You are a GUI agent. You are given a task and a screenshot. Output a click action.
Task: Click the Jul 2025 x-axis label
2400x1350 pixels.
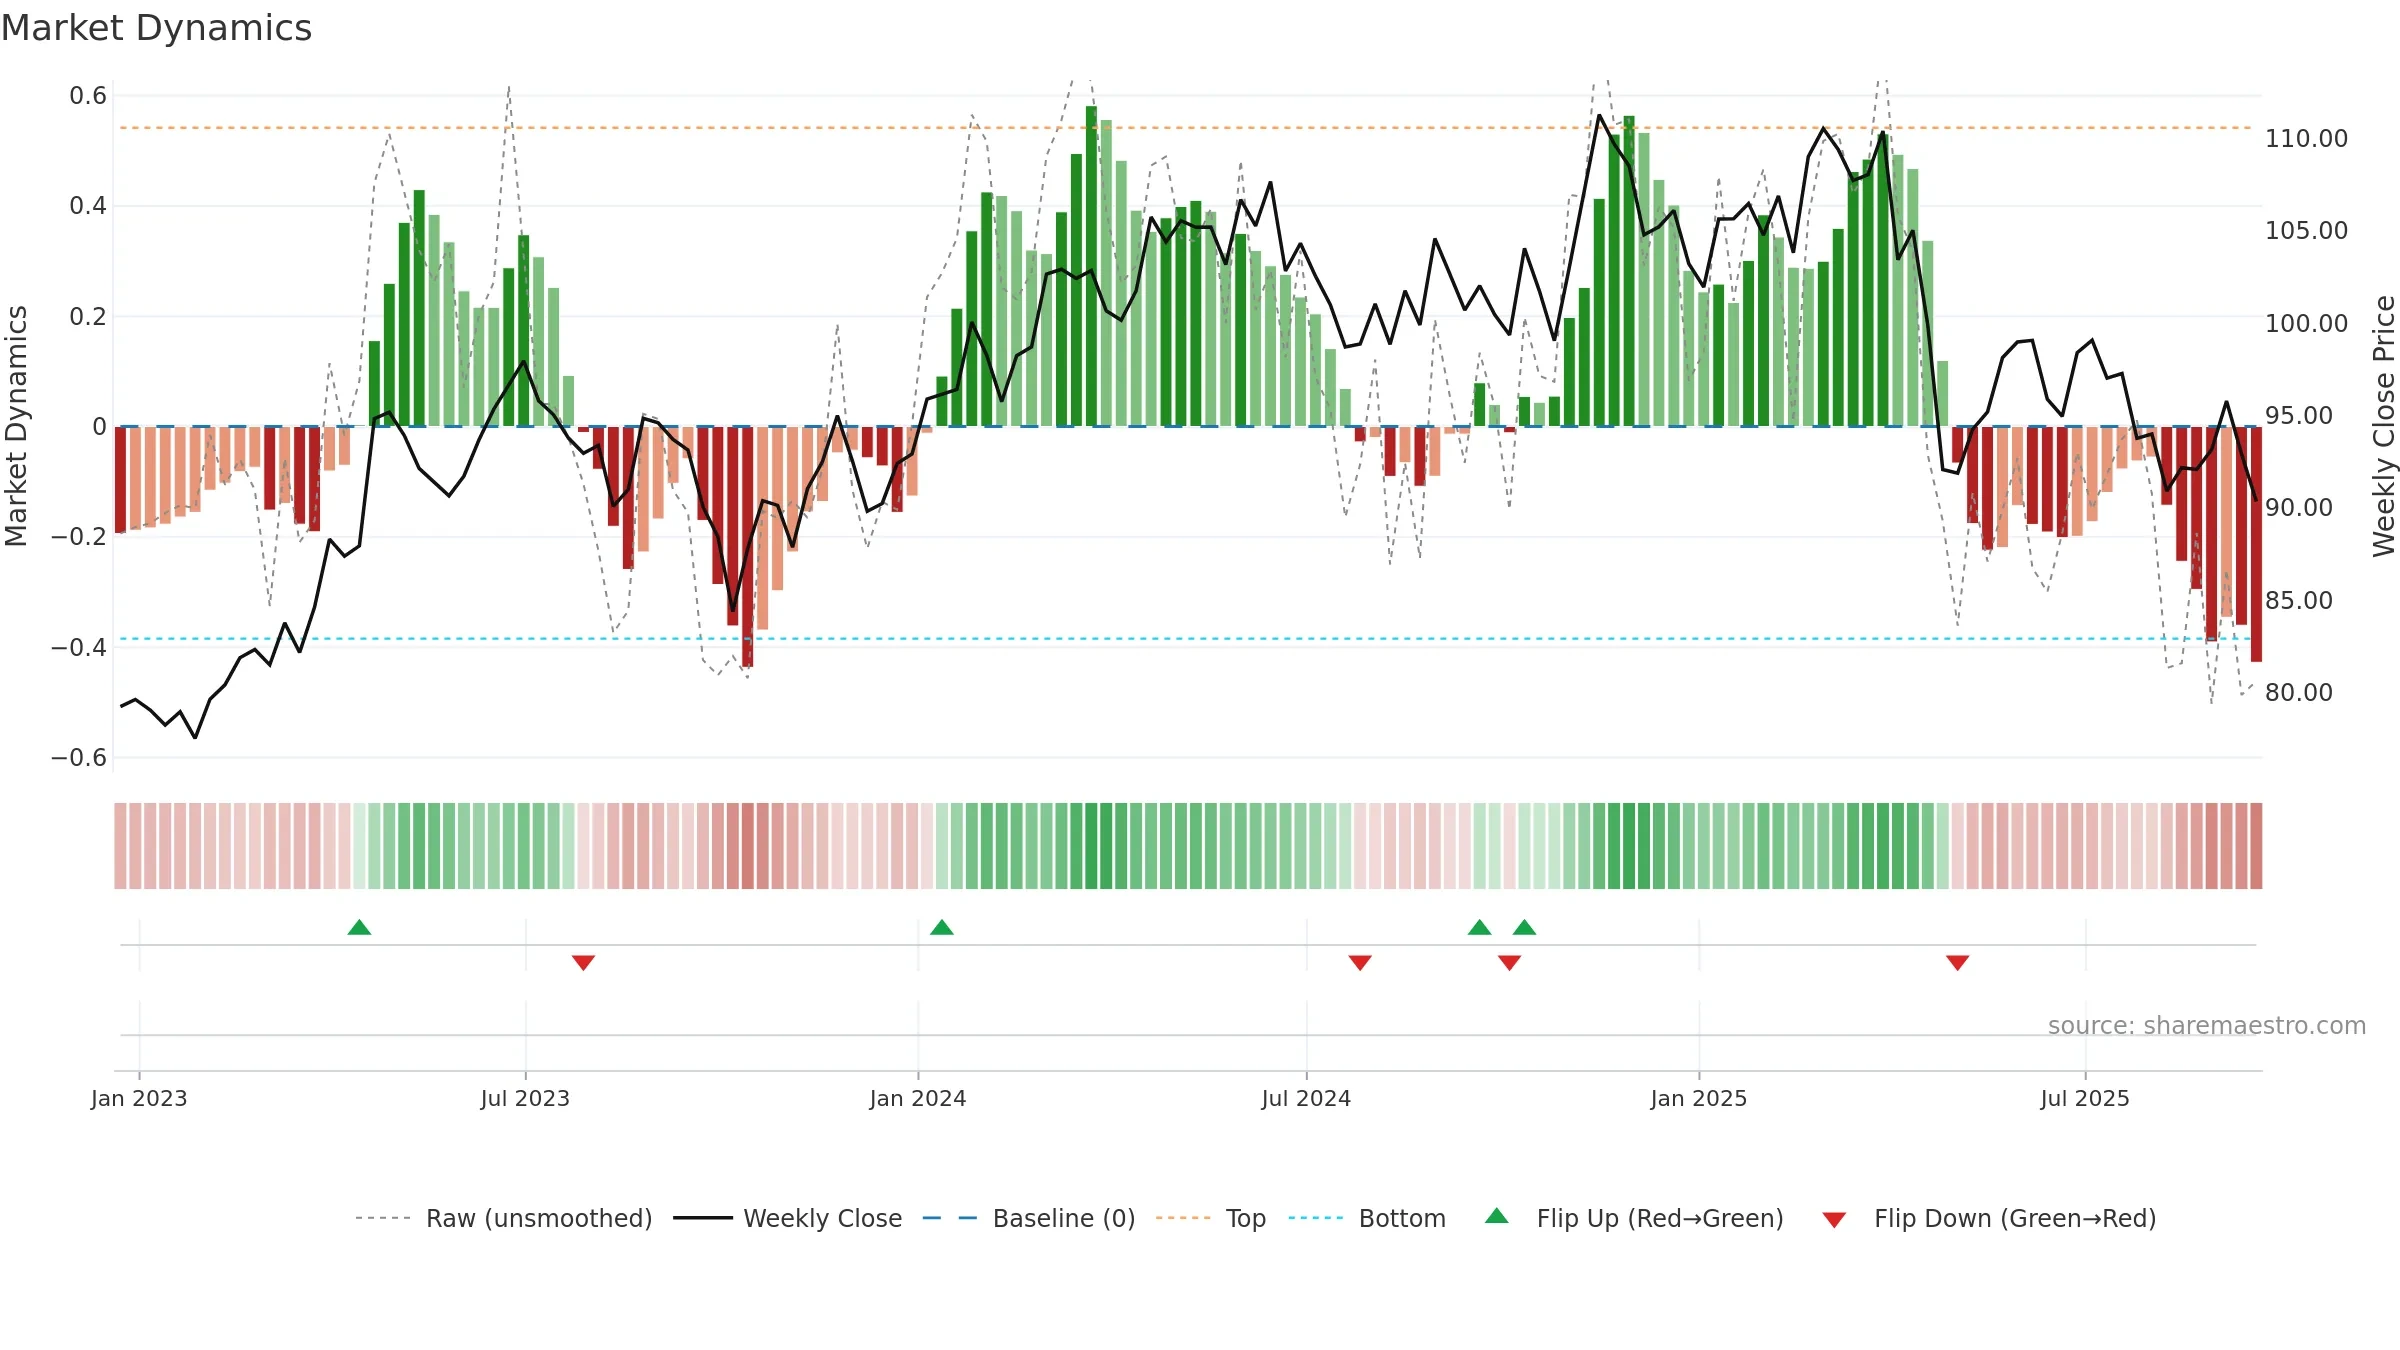[x=2085, y=1098]
